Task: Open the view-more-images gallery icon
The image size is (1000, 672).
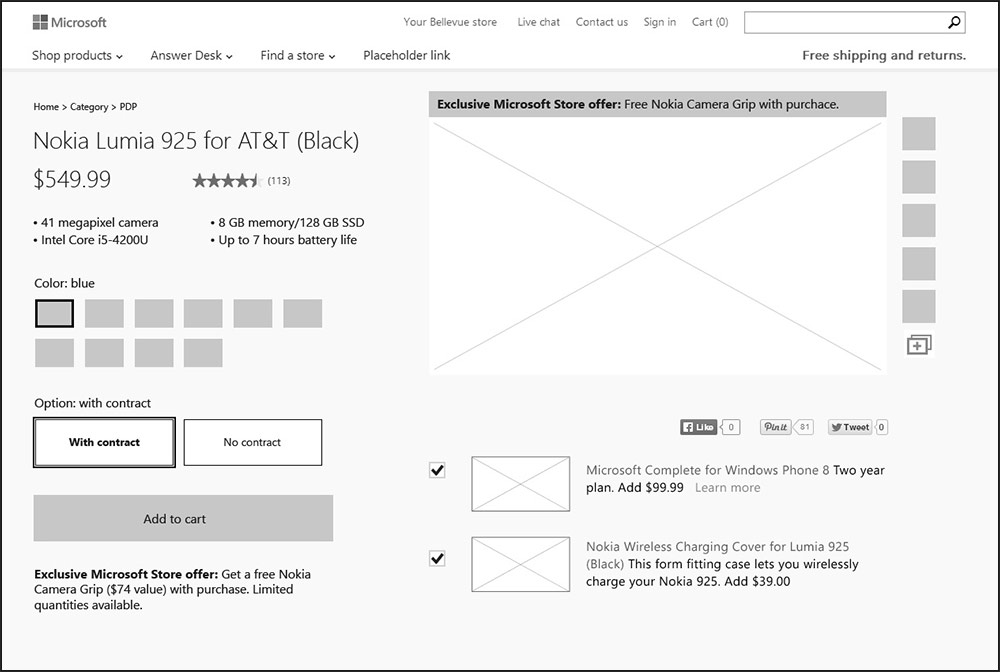Action: (919, 344)
